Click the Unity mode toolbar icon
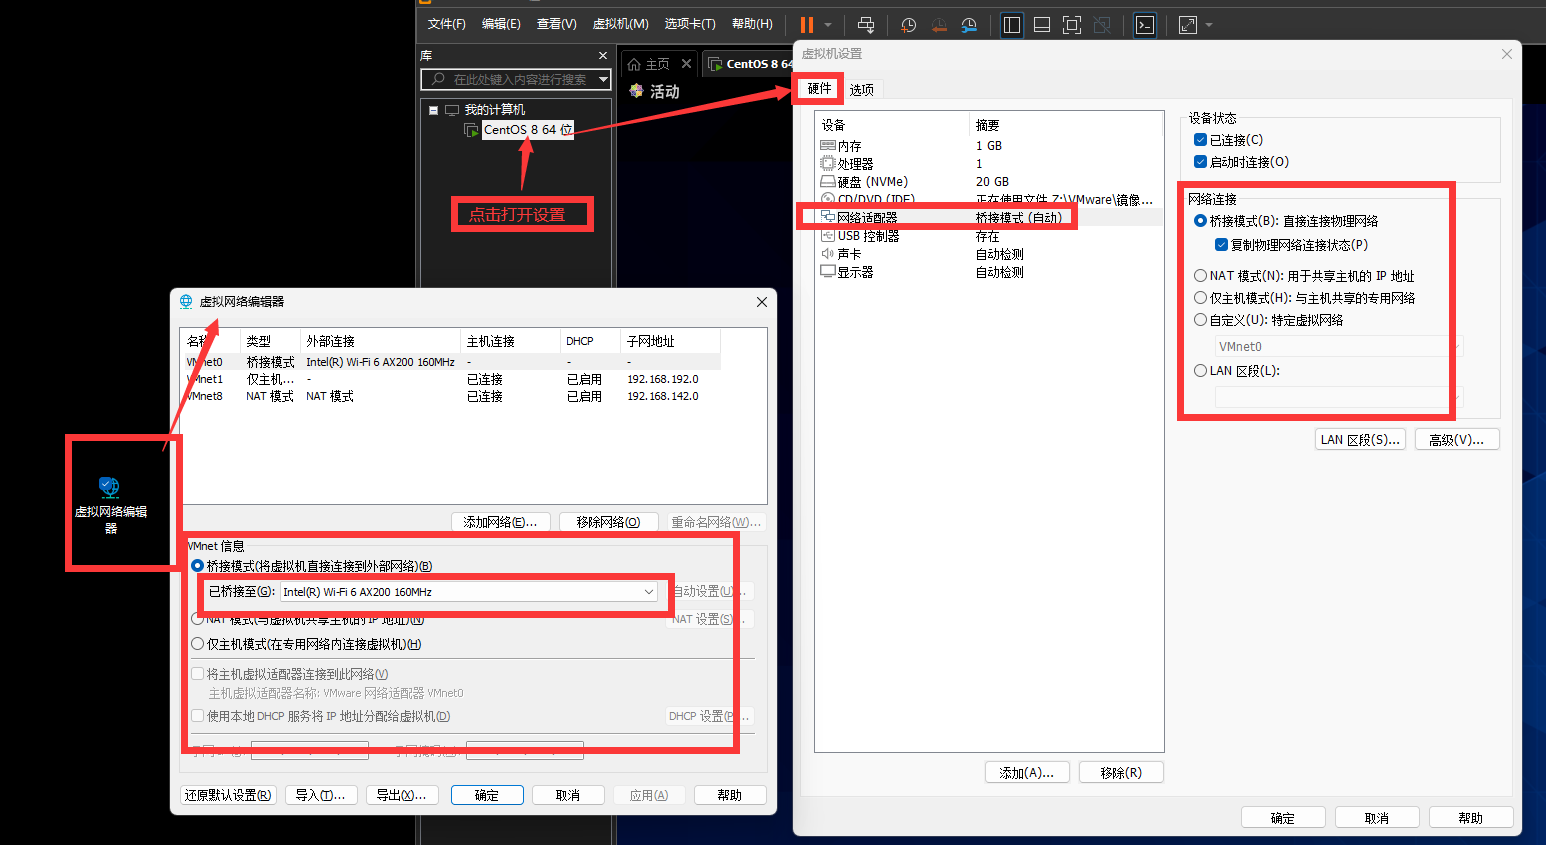Viewport: 1546px width, 845px height. [1102, 25]
